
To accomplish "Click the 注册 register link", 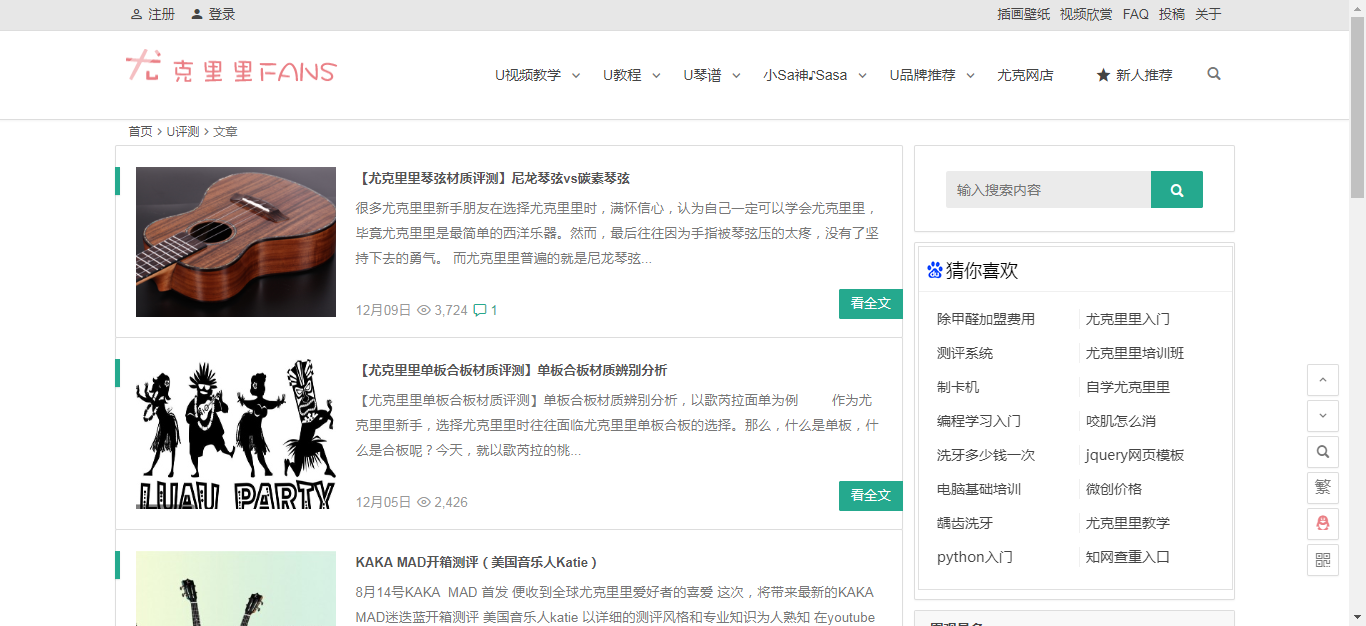I will pos(161,14).
